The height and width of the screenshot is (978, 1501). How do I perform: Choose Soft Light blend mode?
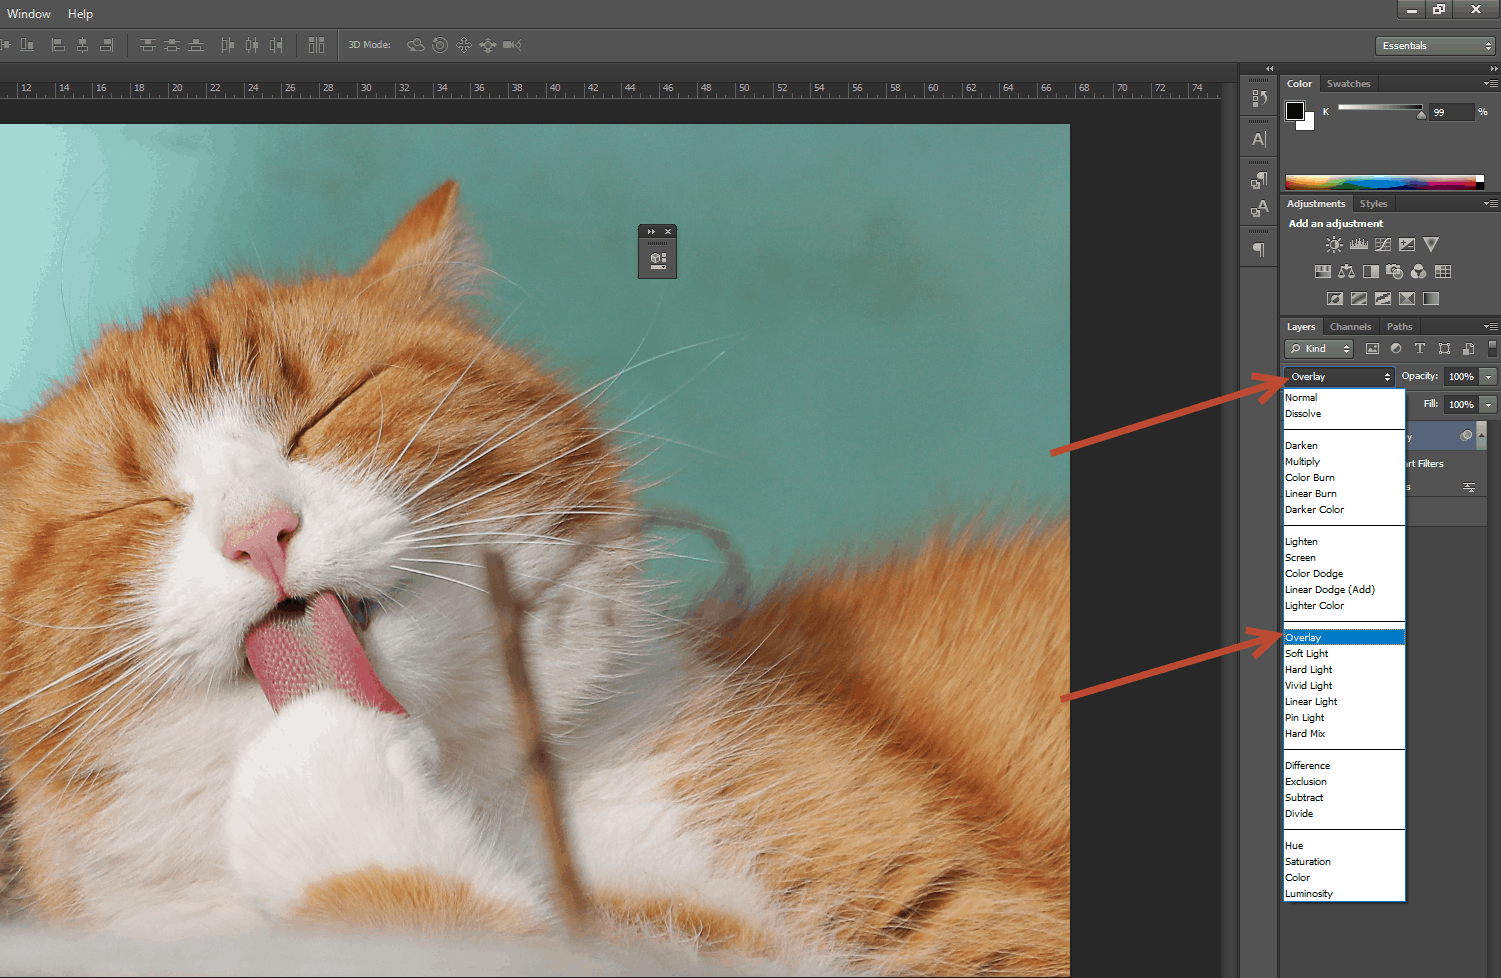[x=1344, y=654]
